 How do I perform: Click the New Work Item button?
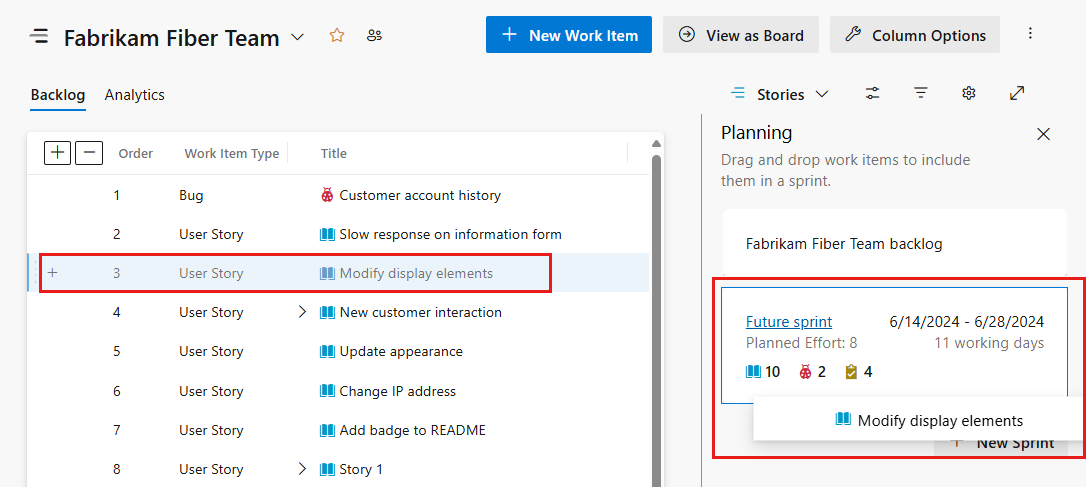click(569, 35)
